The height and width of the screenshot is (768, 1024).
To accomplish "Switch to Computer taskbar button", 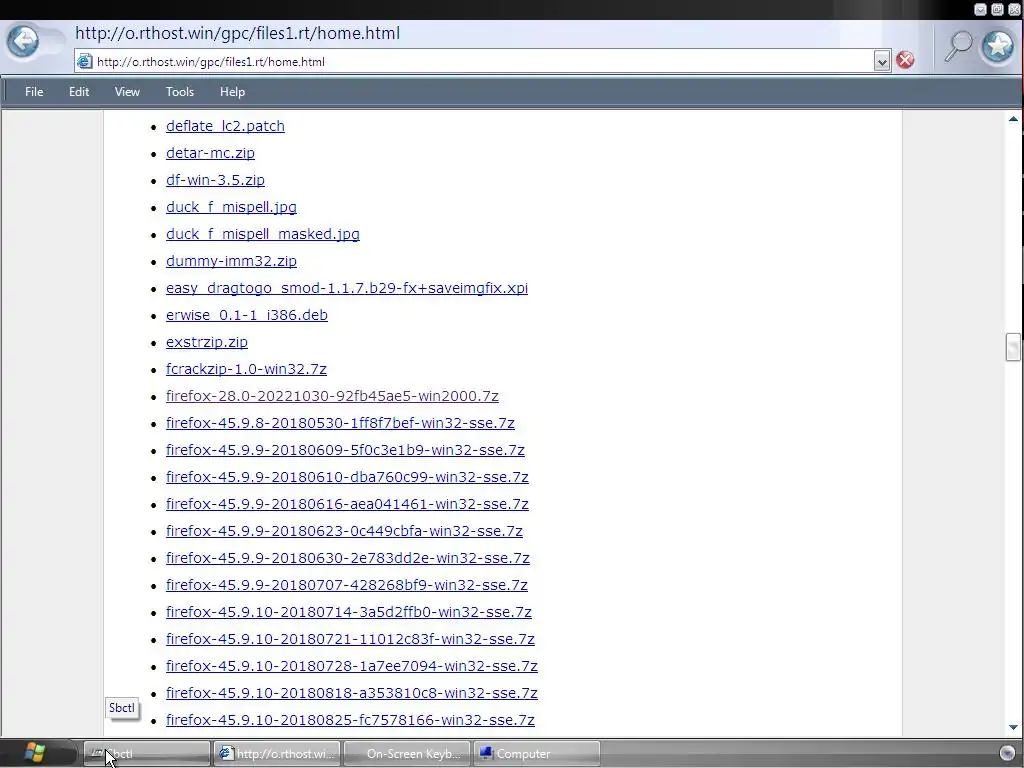I will pyautogui.click(x=536, y=754).
